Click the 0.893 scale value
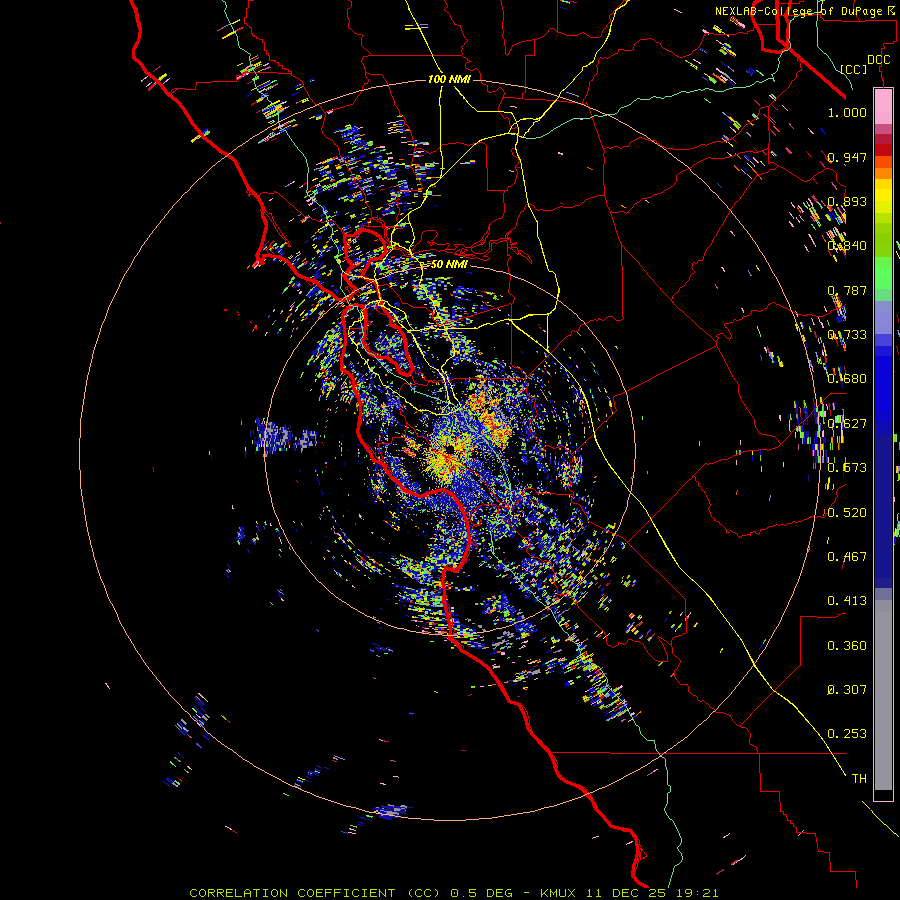Viewport: 900px width, 900px height. point(847,201)
